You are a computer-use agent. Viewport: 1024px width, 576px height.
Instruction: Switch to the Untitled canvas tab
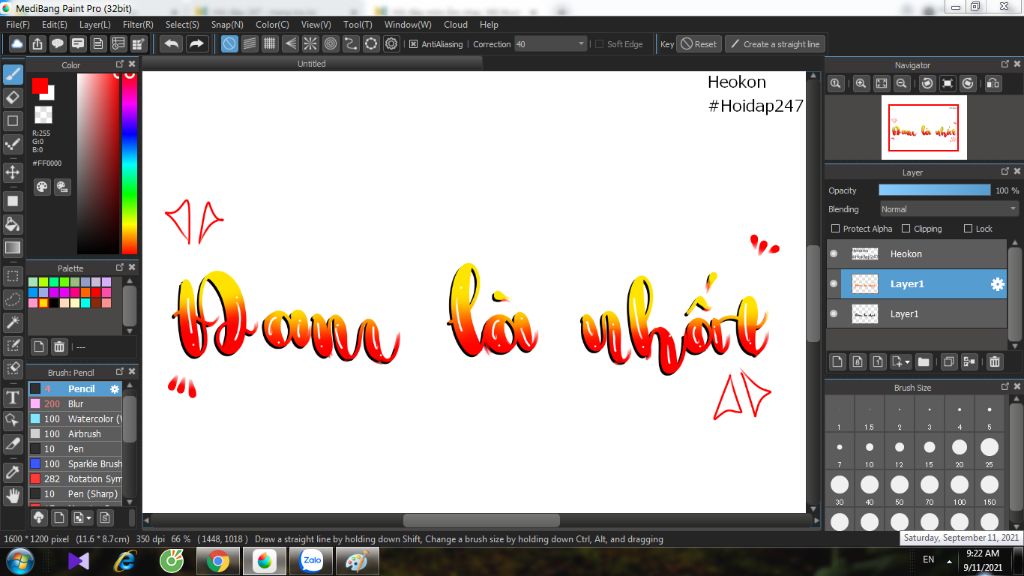coord(312,63)
